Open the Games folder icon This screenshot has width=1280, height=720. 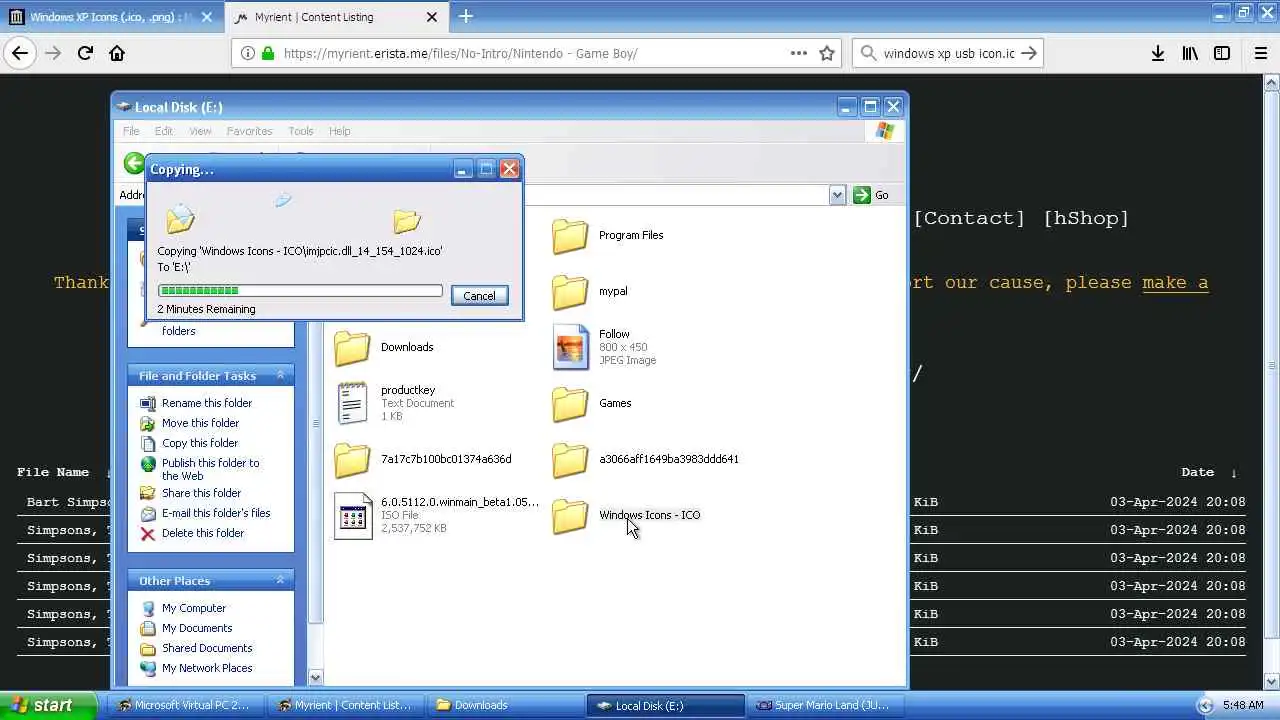tap(570, 404)
